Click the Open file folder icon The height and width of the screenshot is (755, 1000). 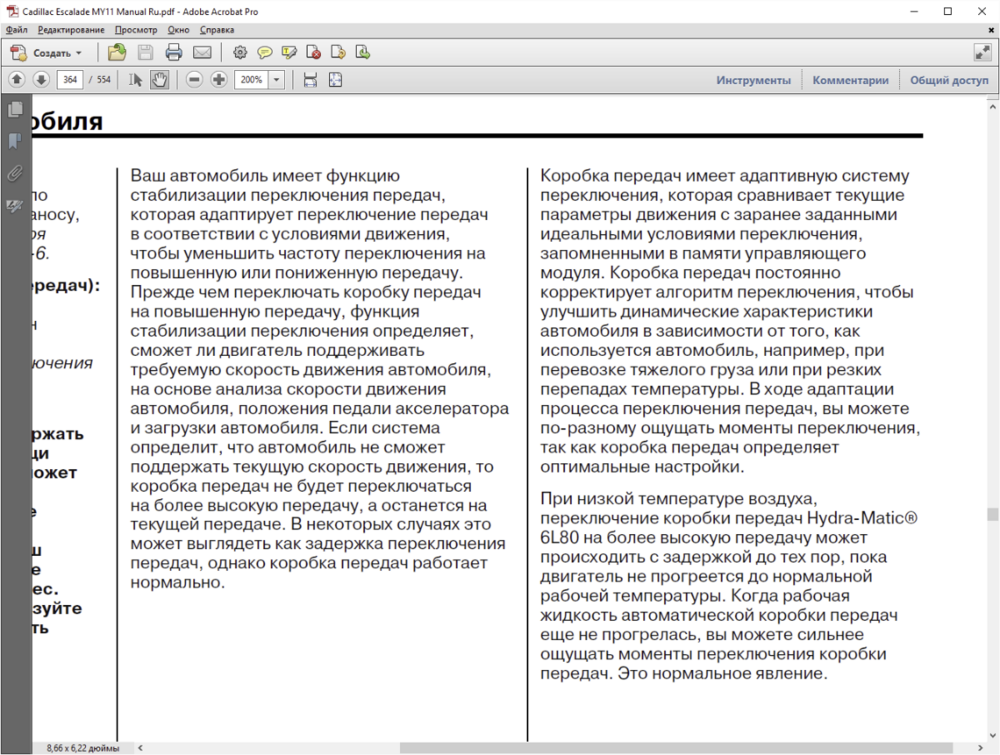tap(117, 52)
